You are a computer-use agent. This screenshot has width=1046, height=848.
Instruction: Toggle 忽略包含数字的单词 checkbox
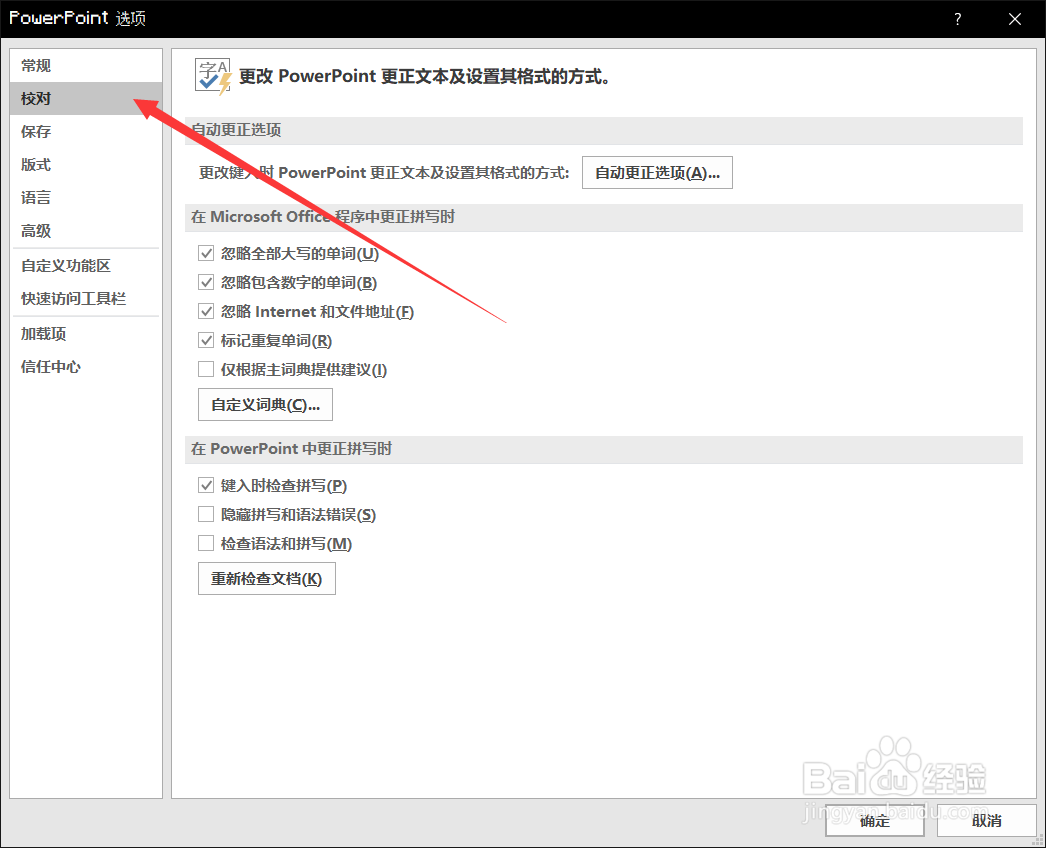[x=206, y=283]
